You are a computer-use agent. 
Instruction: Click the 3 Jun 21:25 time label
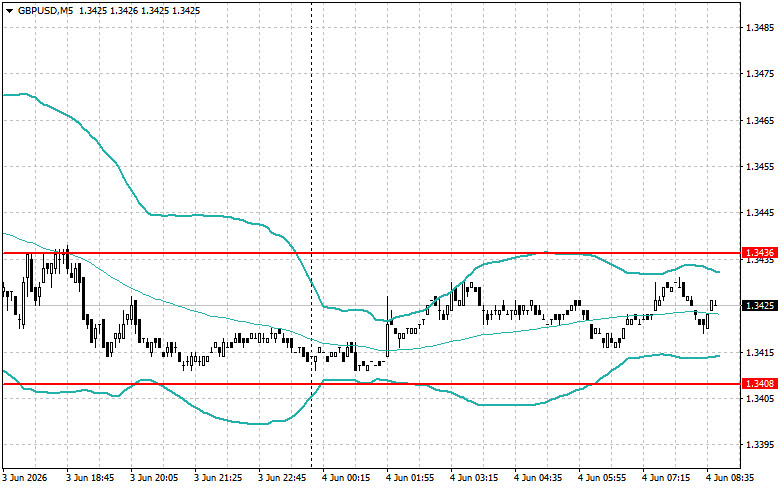218,478
